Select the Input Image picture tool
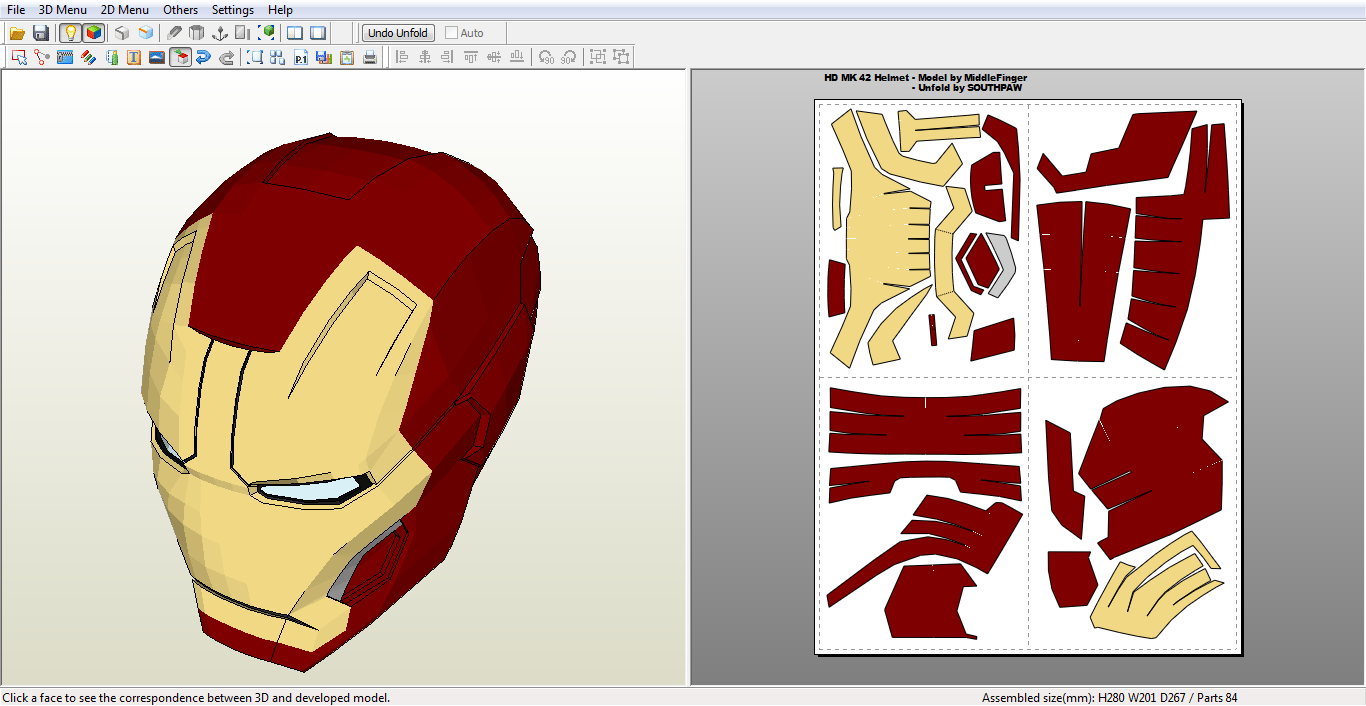 click(x=157, y=57)
